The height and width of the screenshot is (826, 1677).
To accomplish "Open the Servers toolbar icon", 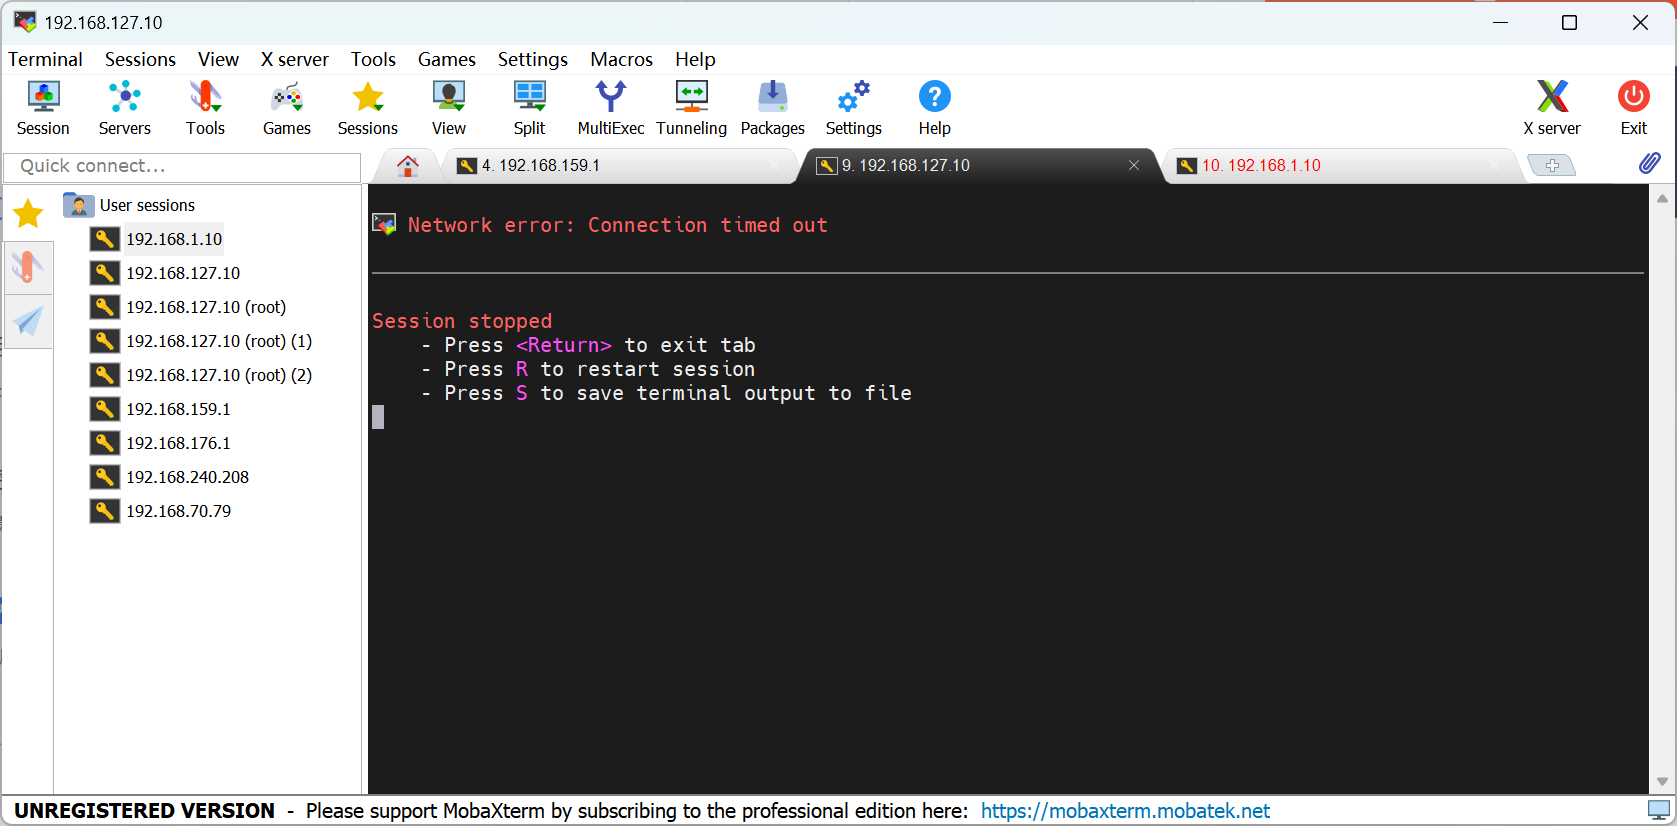I will (124, 108).
